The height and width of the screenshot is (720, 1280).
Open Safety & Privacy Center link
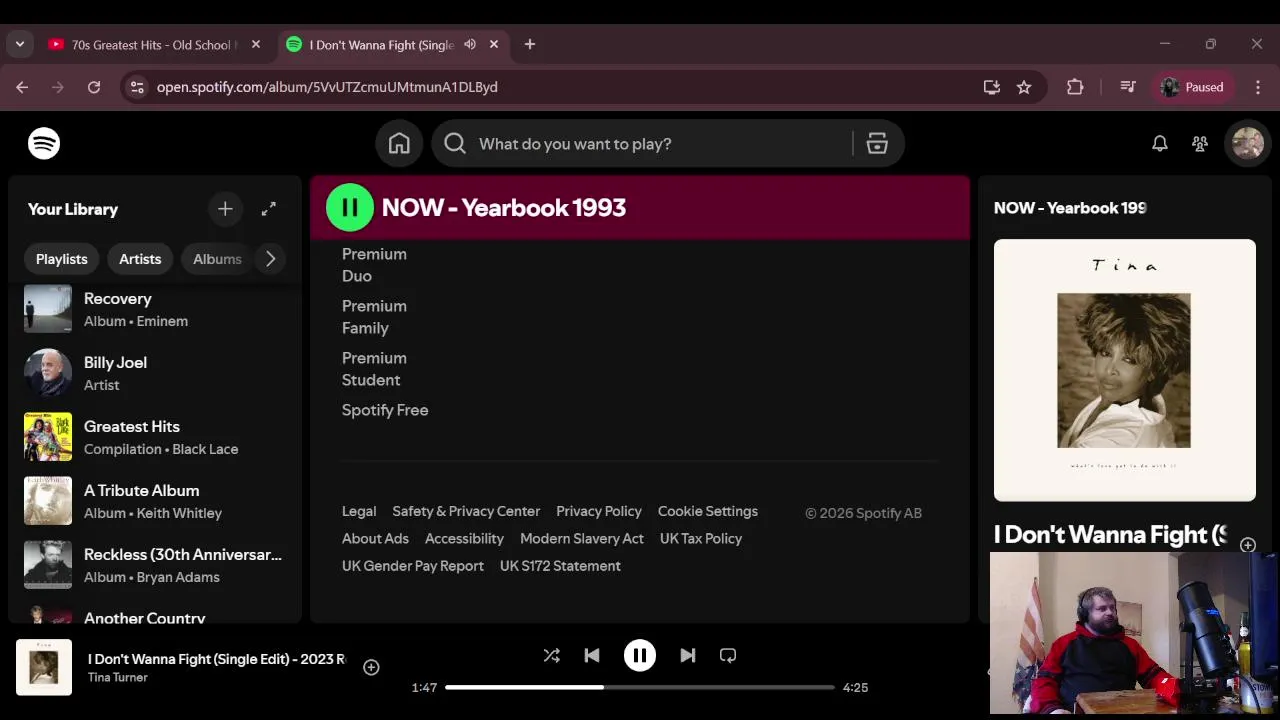(466, 511)
